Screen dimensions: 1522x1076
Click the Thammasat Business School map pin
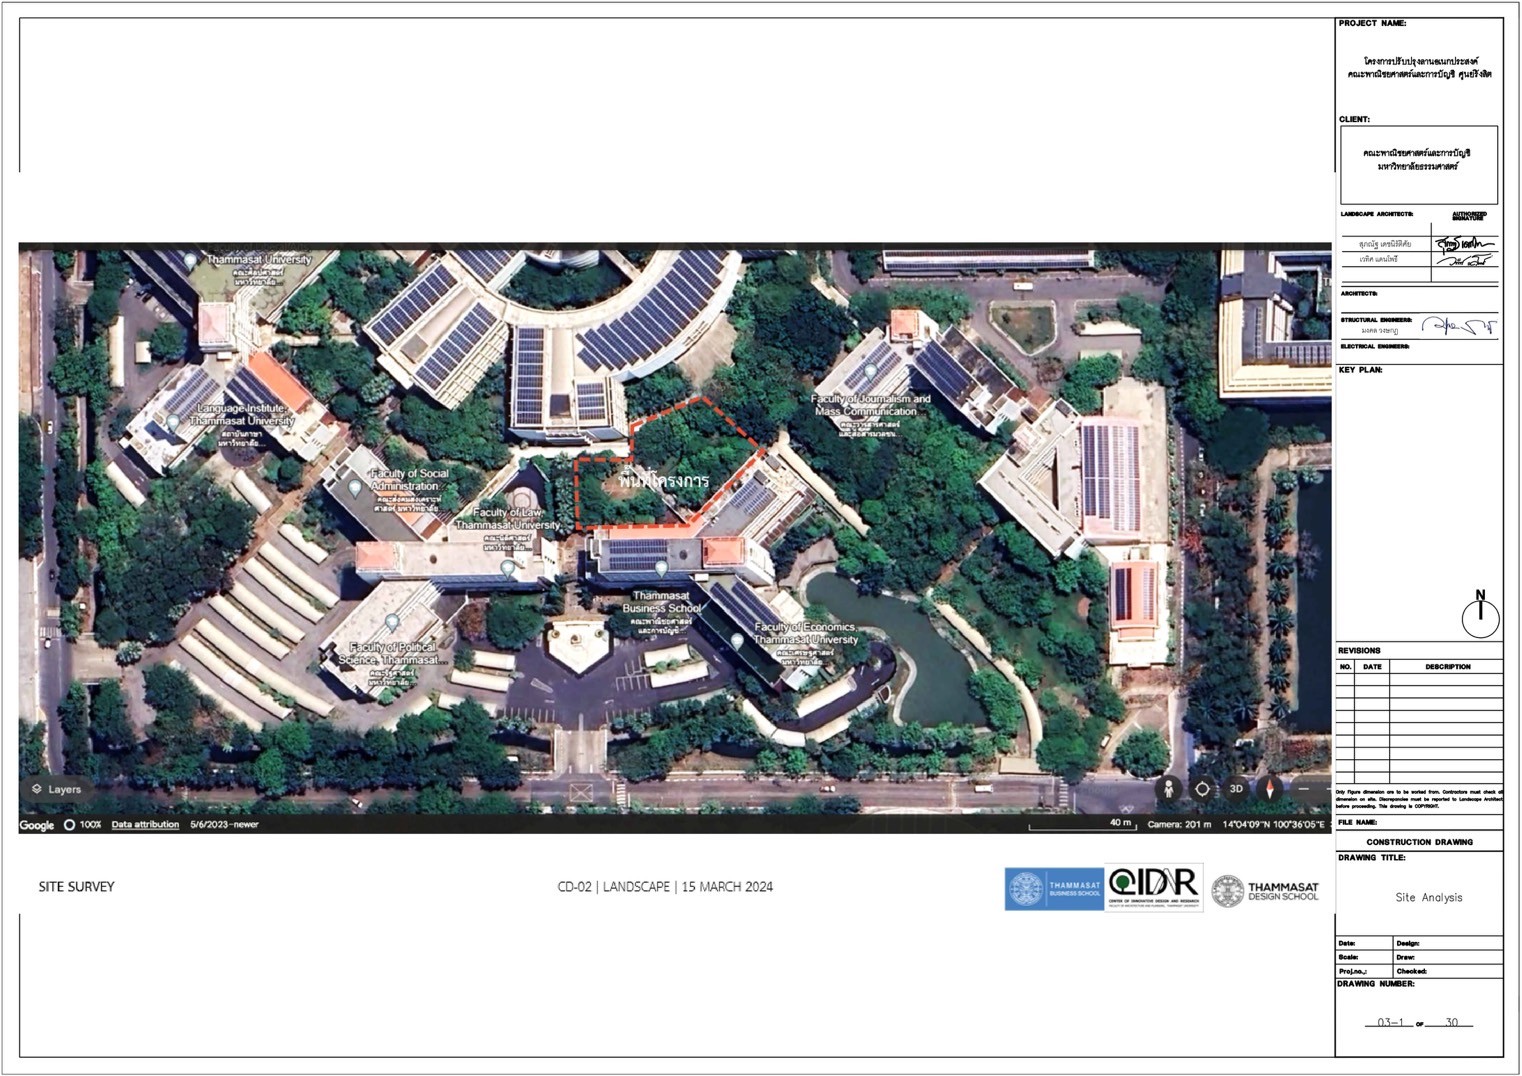[x=661, y=569]
